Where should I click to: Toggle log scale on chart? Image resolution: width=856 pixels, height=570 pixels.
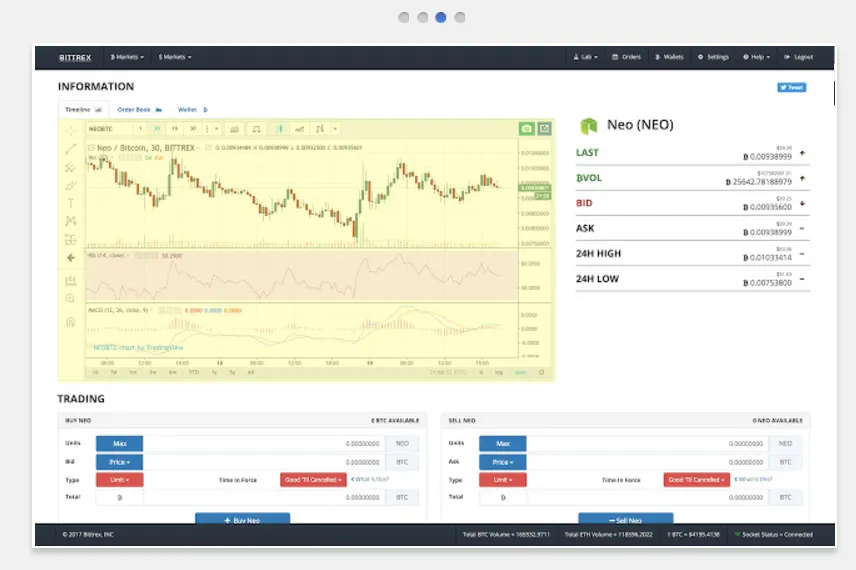click(498, 372)
